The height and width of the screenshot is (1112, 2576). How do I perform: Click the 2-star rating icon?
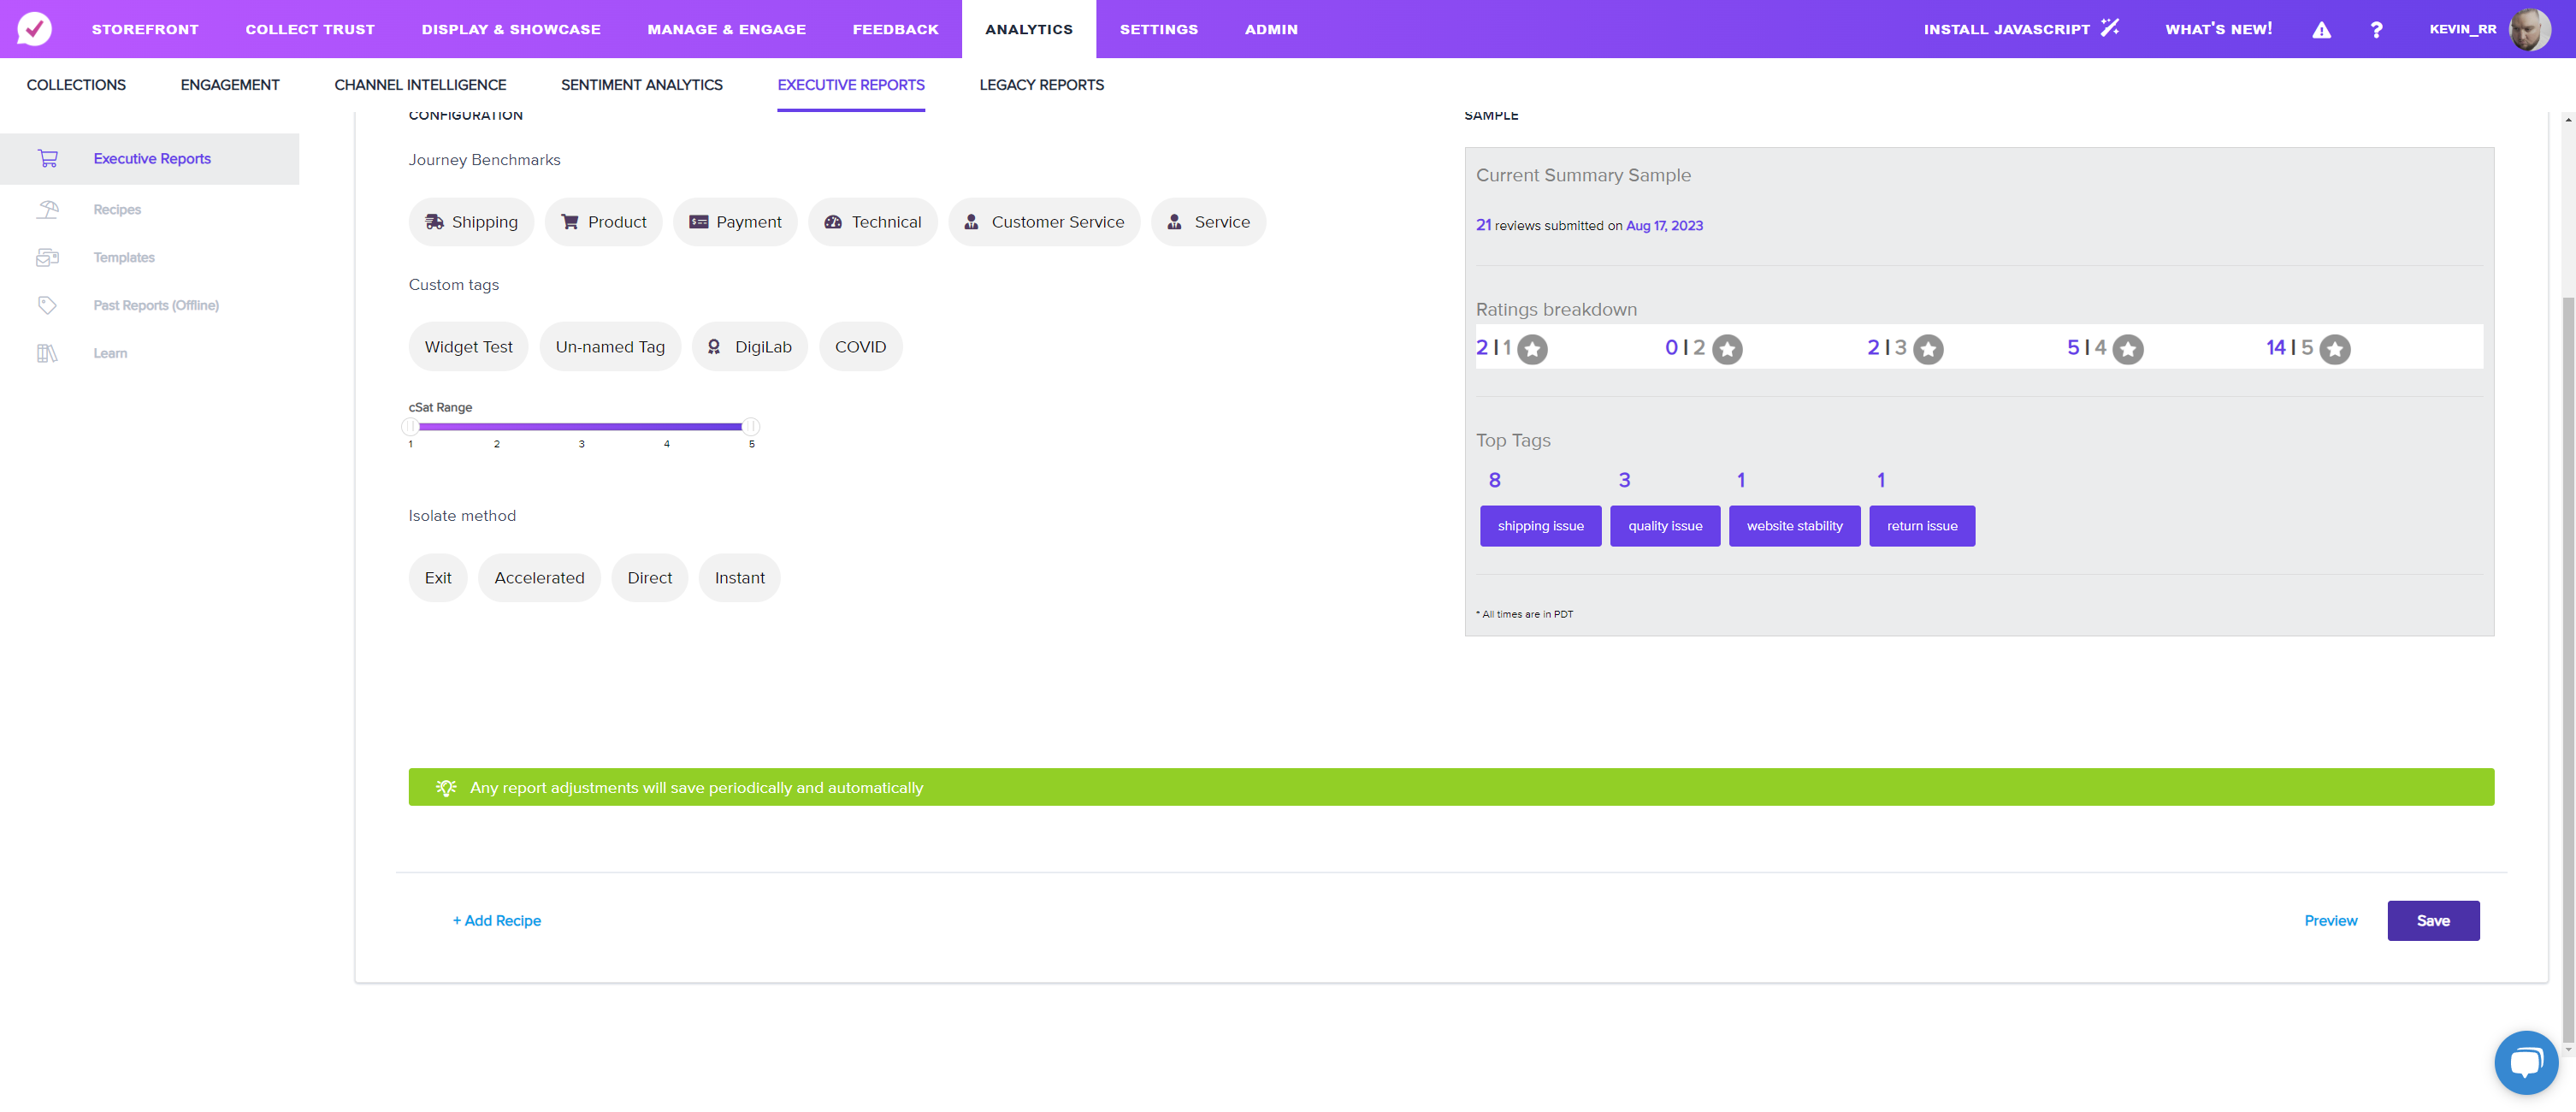click(1727, 349)
